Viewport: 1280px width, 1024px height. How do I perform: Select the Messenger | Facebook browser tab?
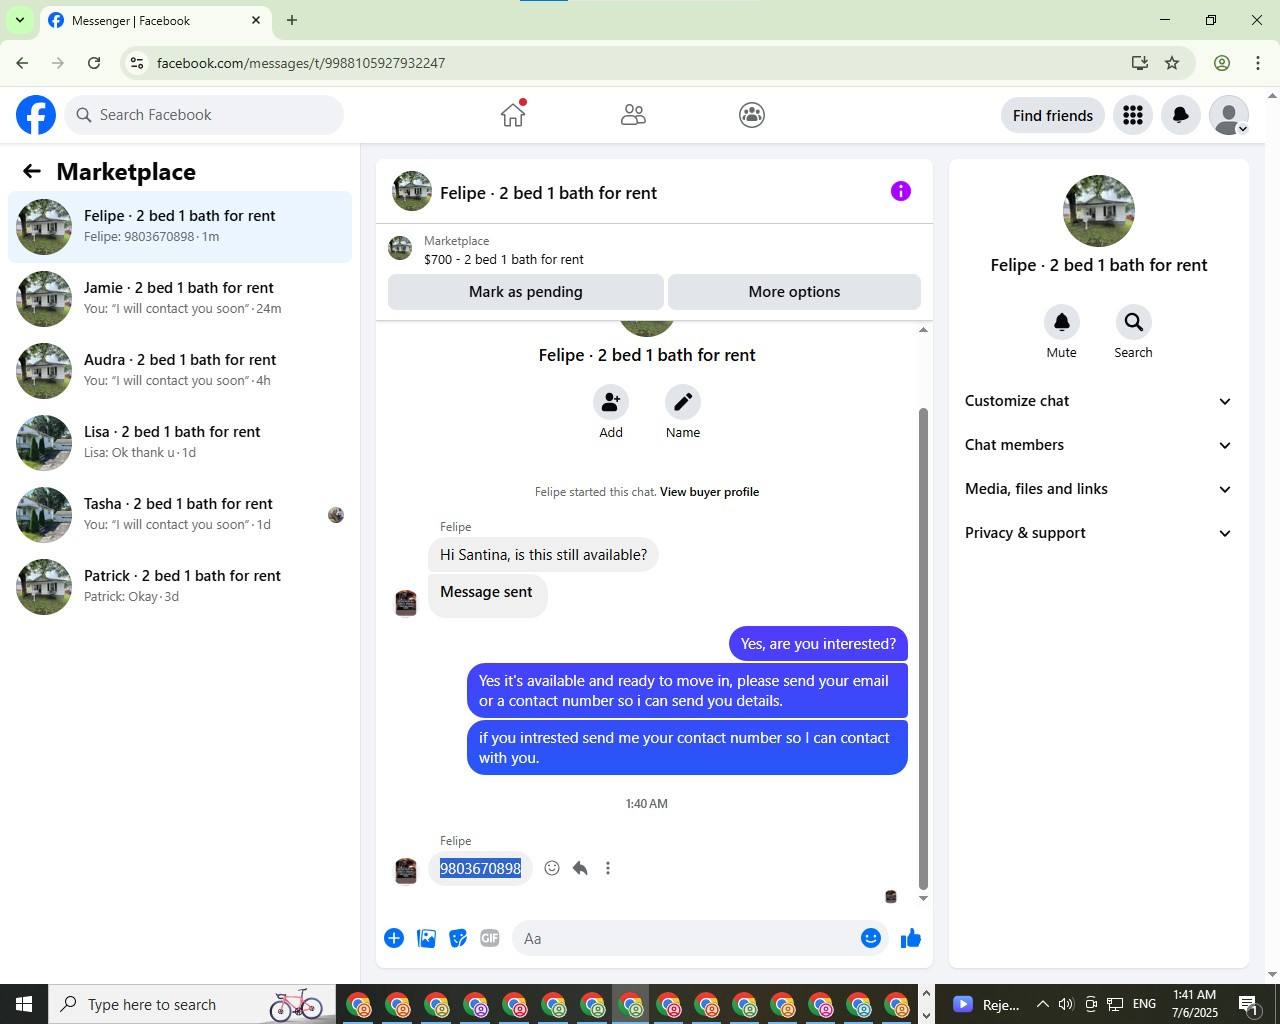coord(155,20)
